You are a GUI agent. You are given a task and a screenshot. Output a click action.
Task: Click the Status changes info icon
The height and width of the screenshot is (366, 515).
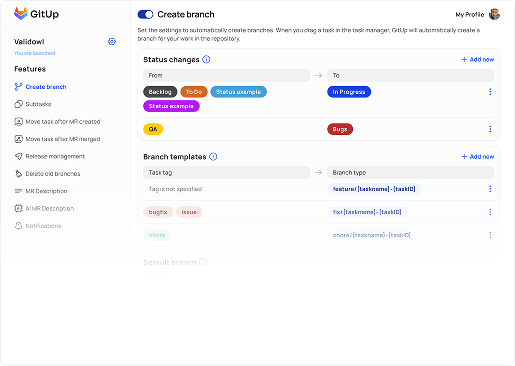[206, 59]
